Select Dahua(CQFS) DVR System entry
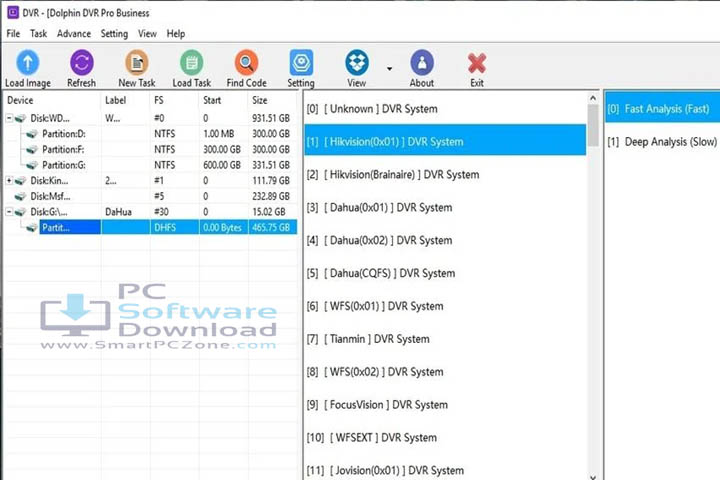Image resolution: width=720 pixels, height=480 pixels. [444, 273]
